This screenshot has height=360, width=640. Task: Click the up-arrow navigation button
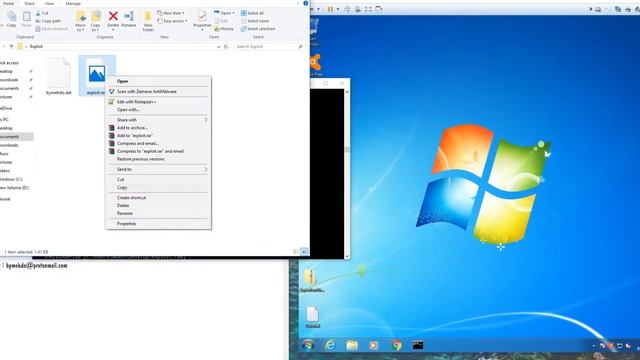coord(11,47)
